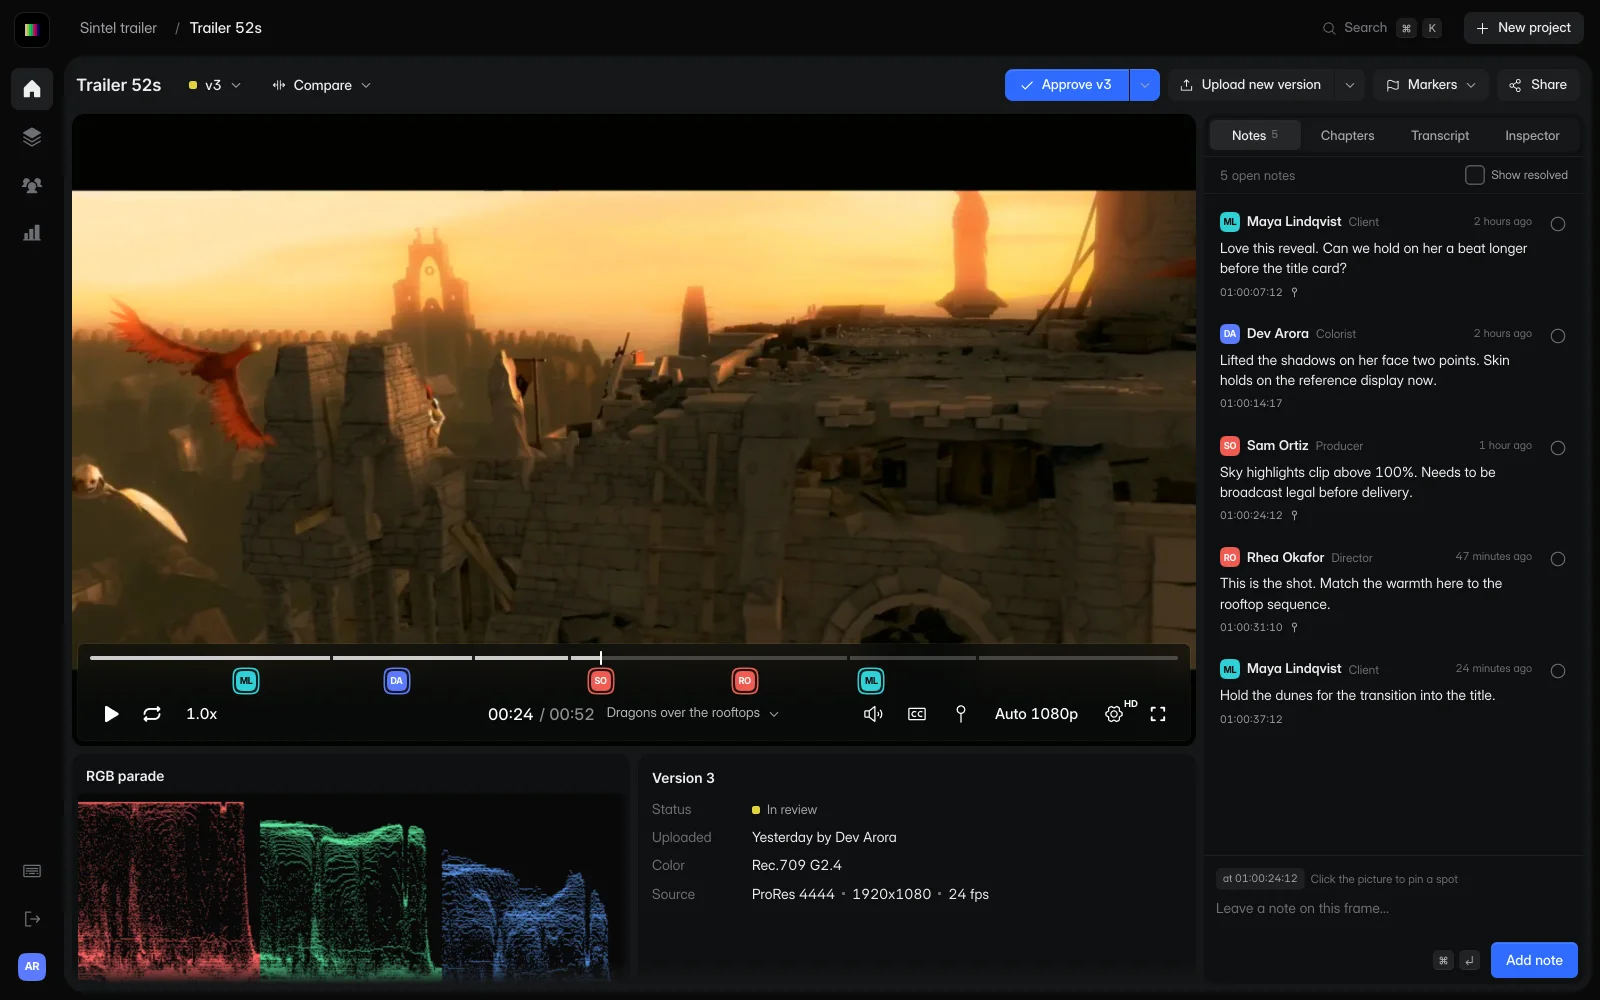Screen dimensions: 1600x1000
Task: Click pin icon next to timecode 01:00:07:12
Action: click(x=1294, y=292)
